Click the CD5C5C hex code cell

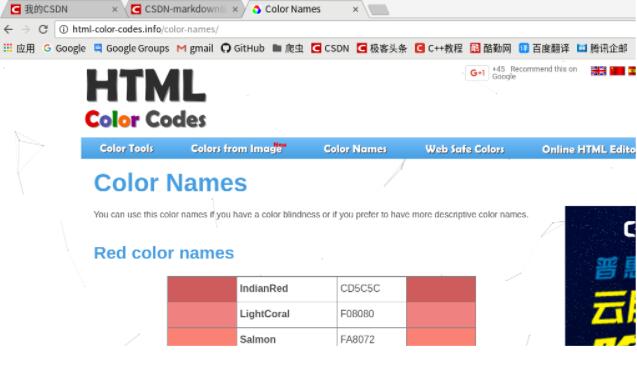point(372,289)
